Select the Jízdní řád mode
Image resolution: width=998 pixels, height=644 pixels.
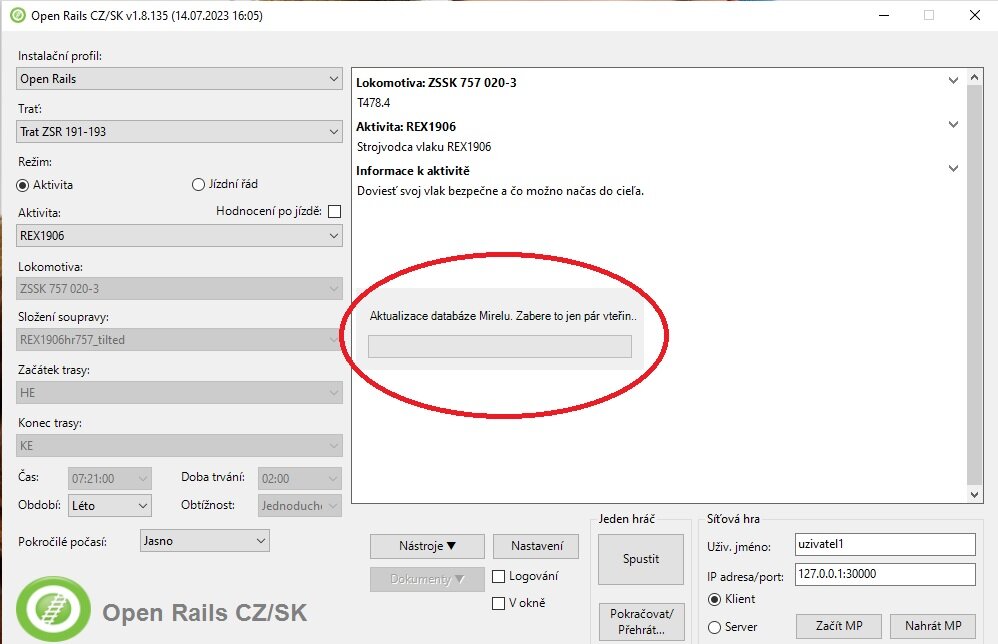coord(198,185)
